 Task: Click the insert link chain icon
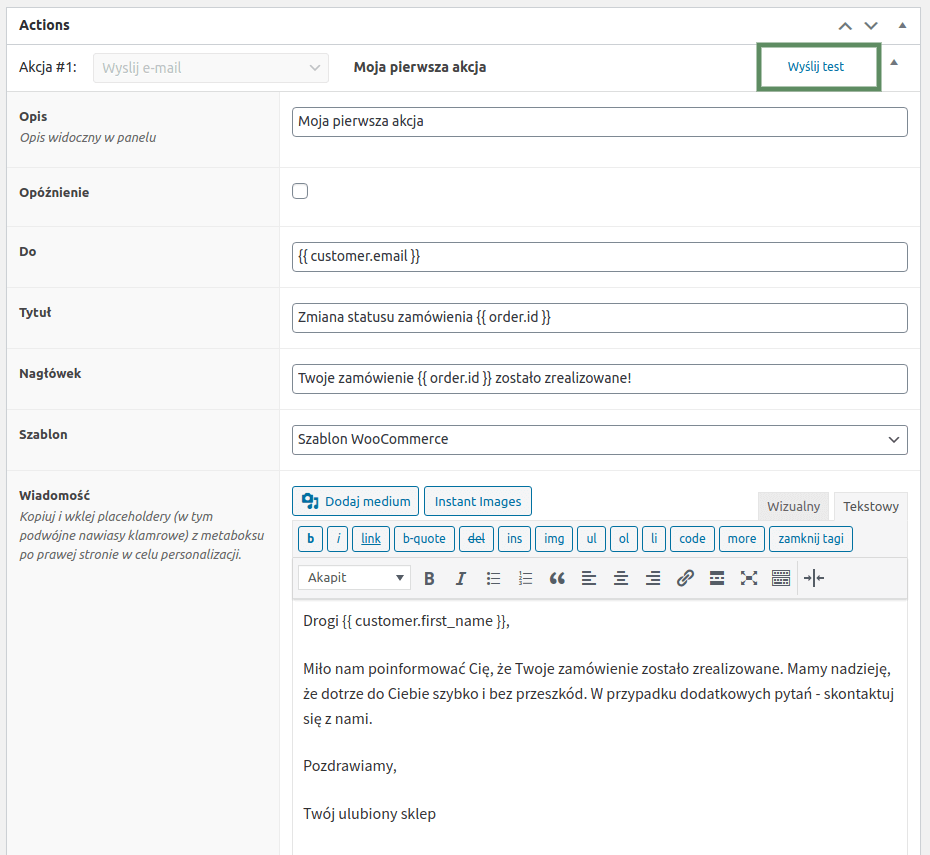point(685,578)
